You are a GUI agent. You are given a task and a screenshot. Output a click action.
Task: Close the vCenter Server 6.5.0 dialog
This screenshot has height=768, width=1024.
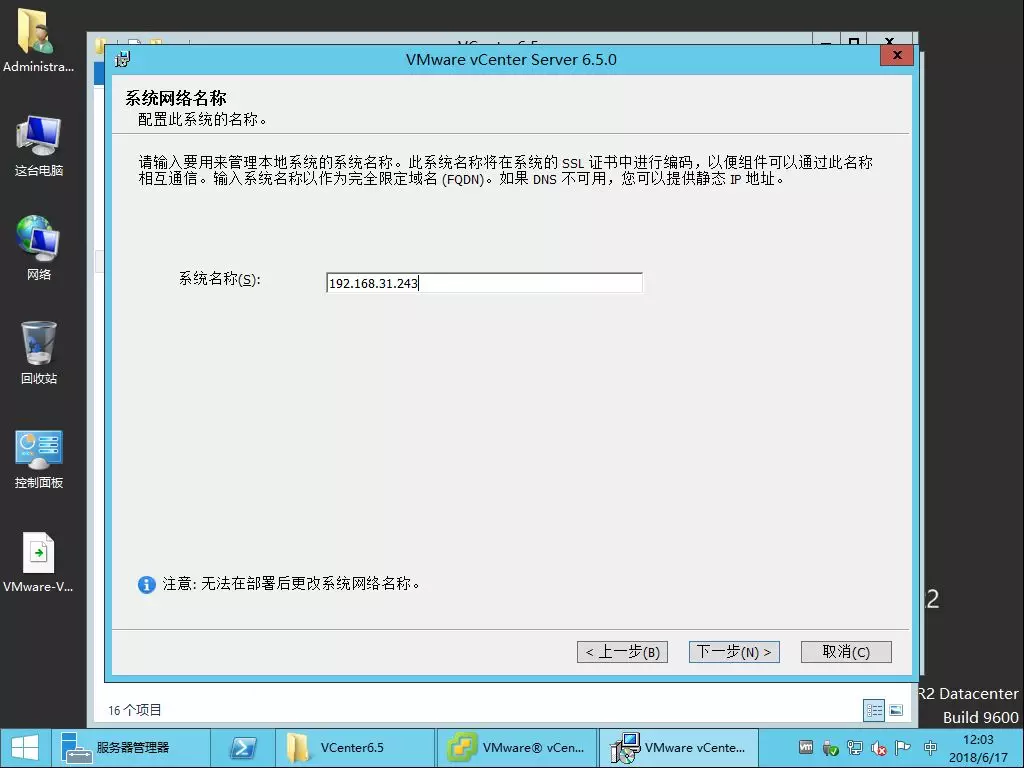897,56
